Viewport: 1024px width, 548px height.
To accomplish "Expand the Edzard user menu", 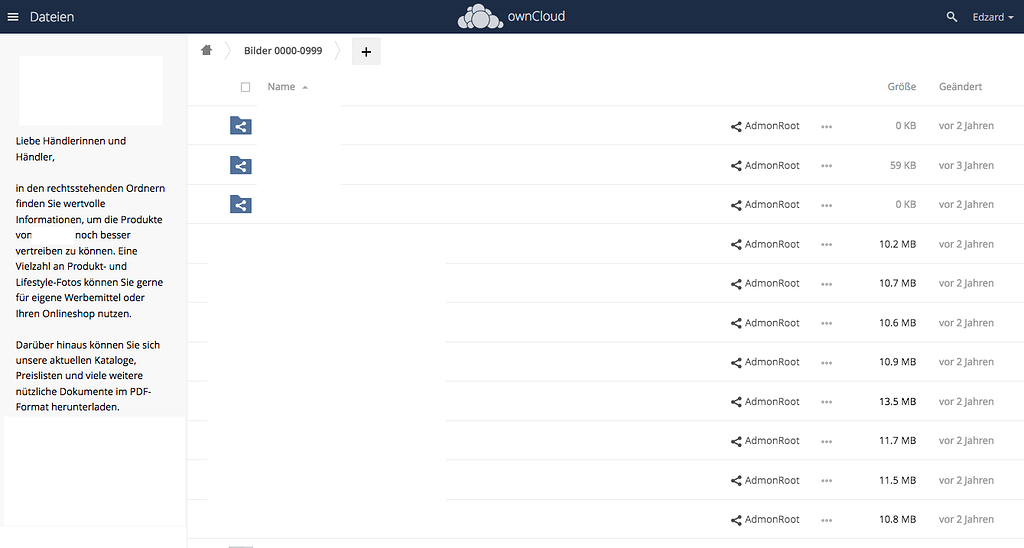I will (x=993, y=17).
